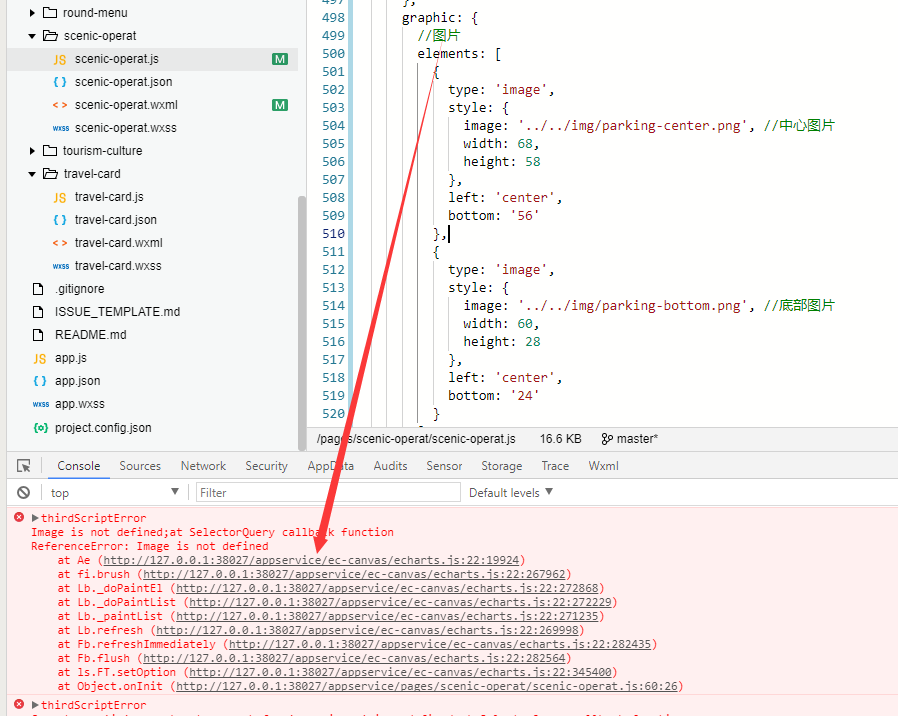
Task: Open the Default levels dropdown
Action: tap(511, 493)
